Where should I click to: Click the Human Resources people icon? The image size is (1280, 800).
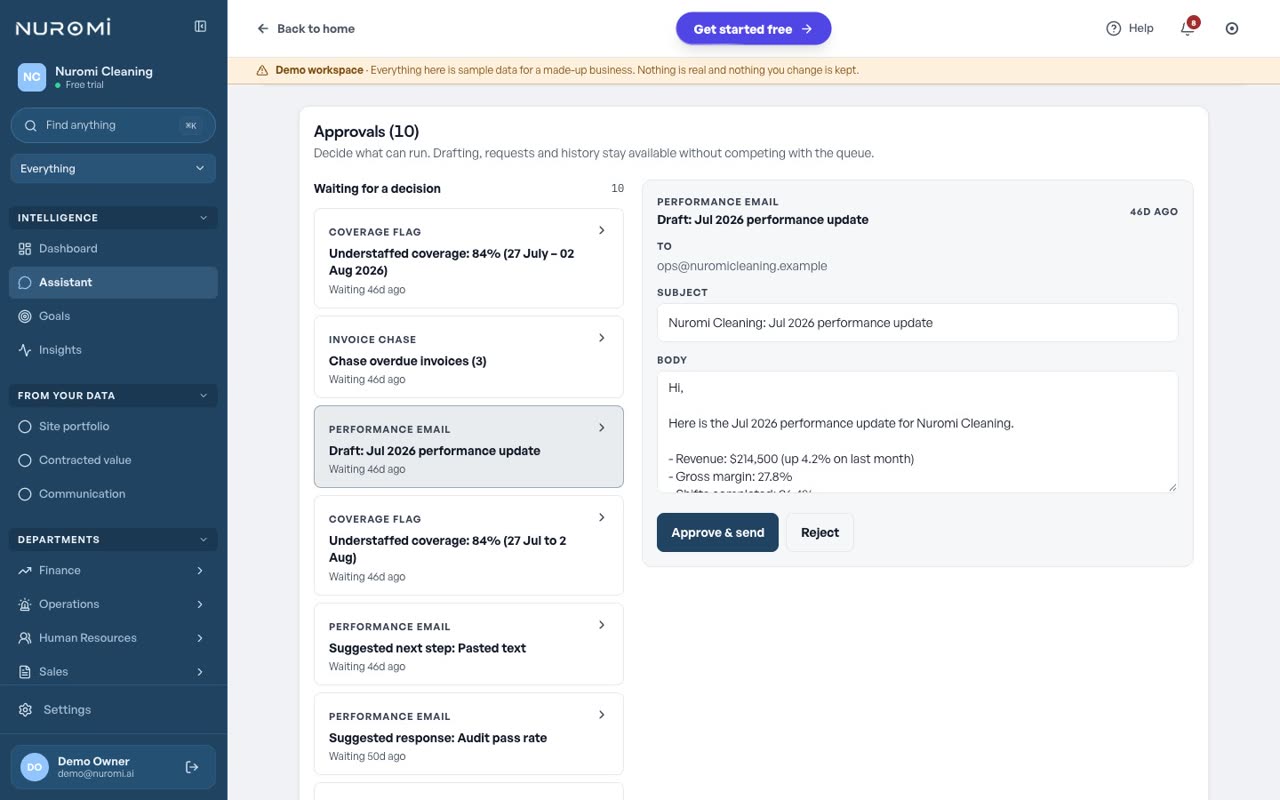point(25,638)
